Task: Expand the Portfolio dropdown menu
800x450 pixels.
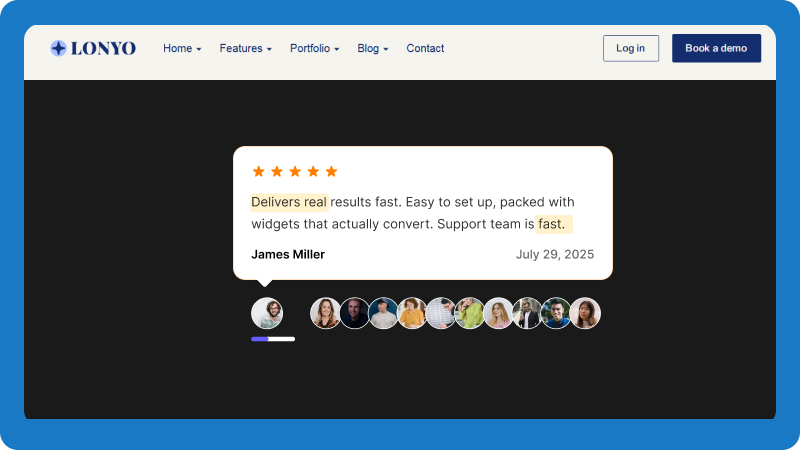Action: click(x=314, y=48)
